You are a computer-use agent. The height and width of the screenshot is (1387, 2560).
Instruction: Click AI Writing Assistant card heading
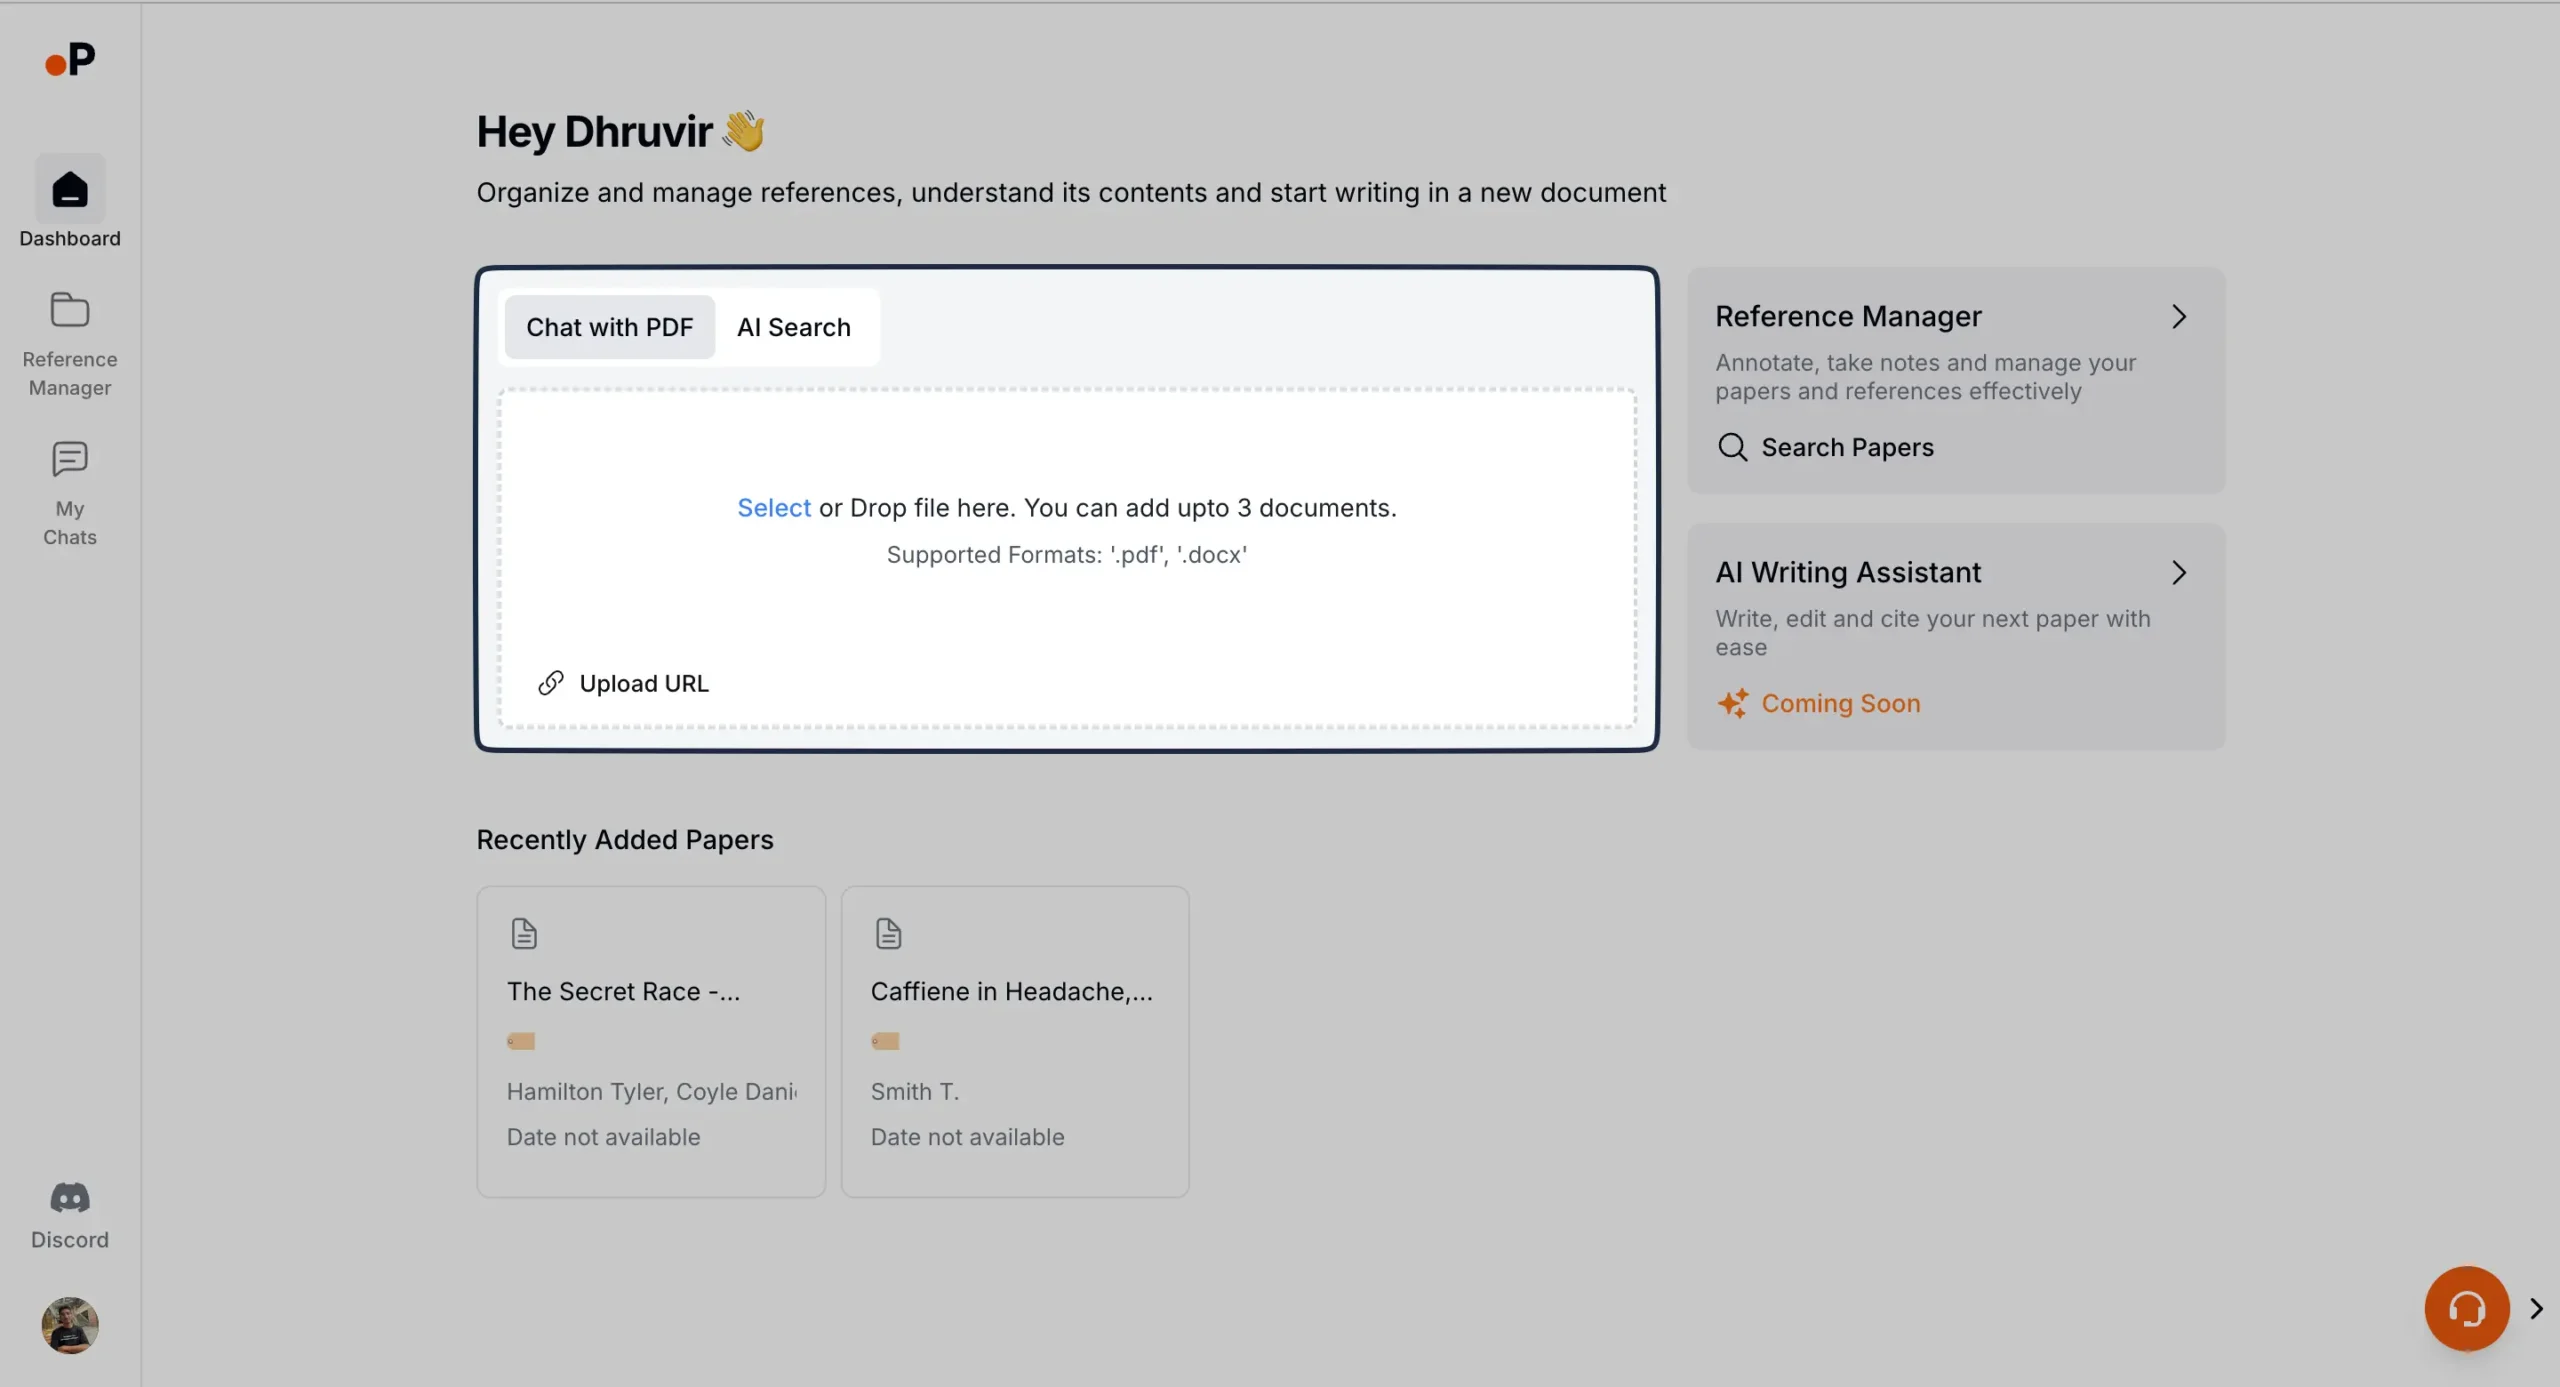coord(1848,573)
